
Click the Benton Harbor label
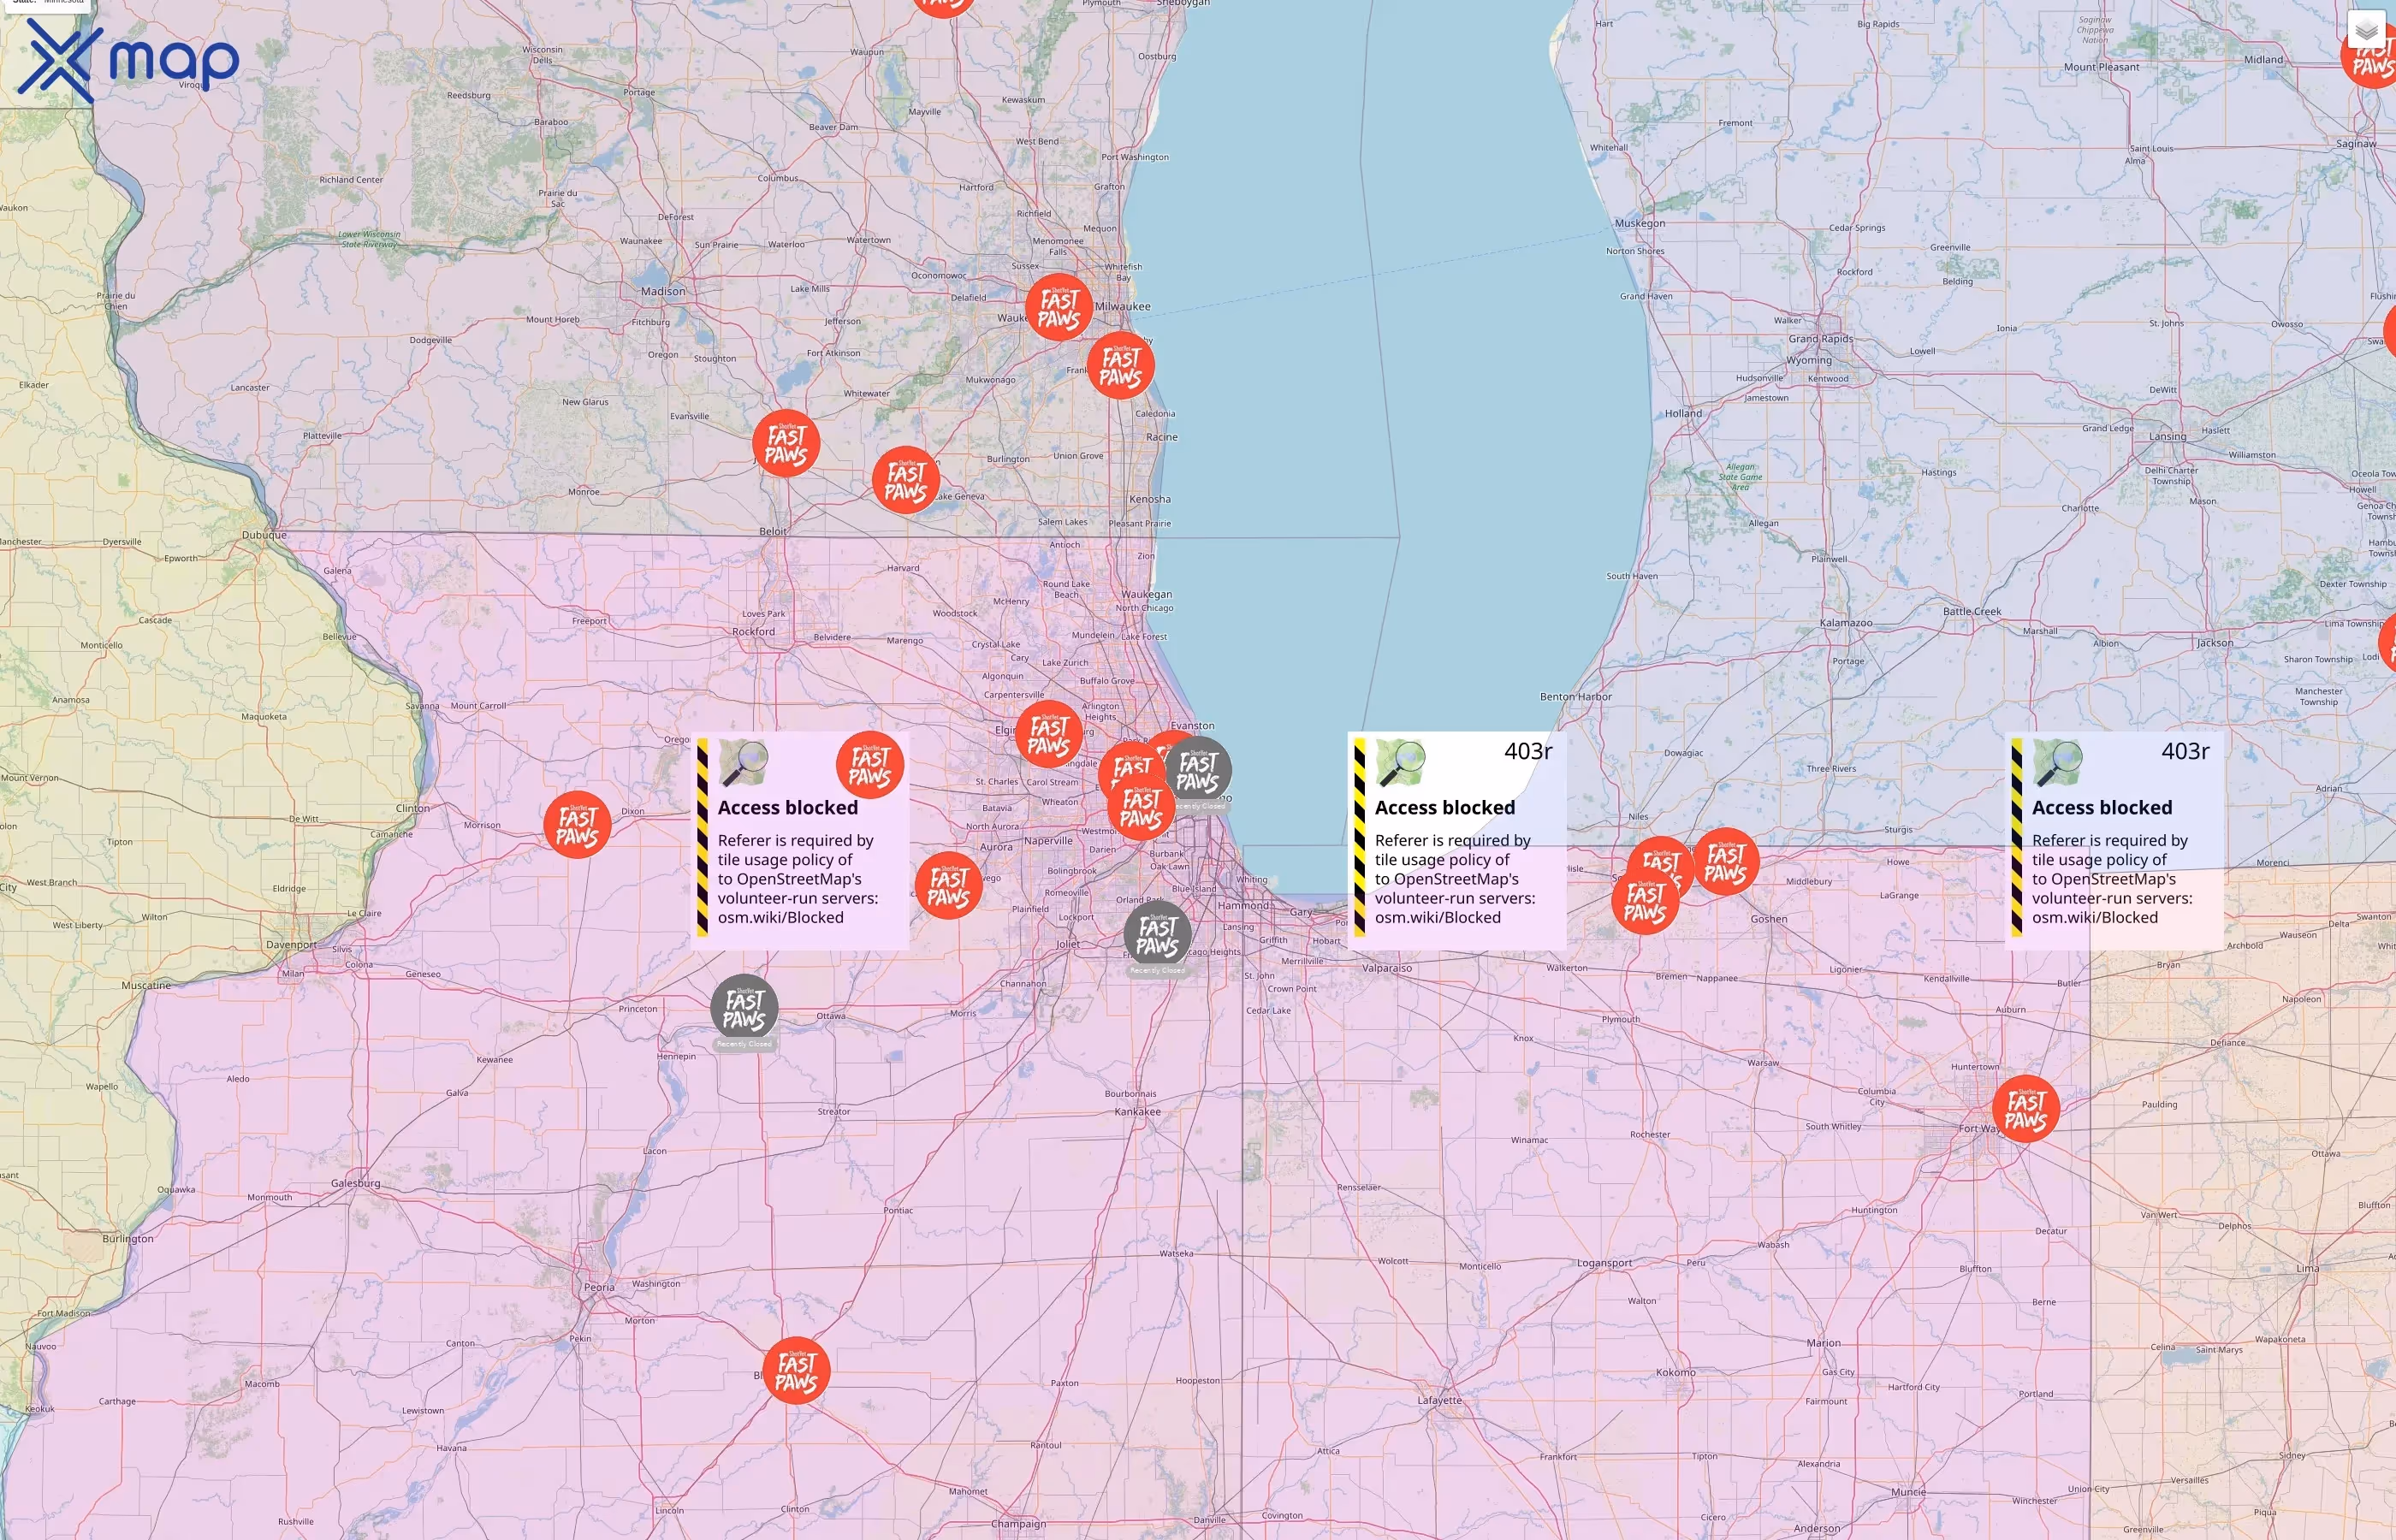1575,697
